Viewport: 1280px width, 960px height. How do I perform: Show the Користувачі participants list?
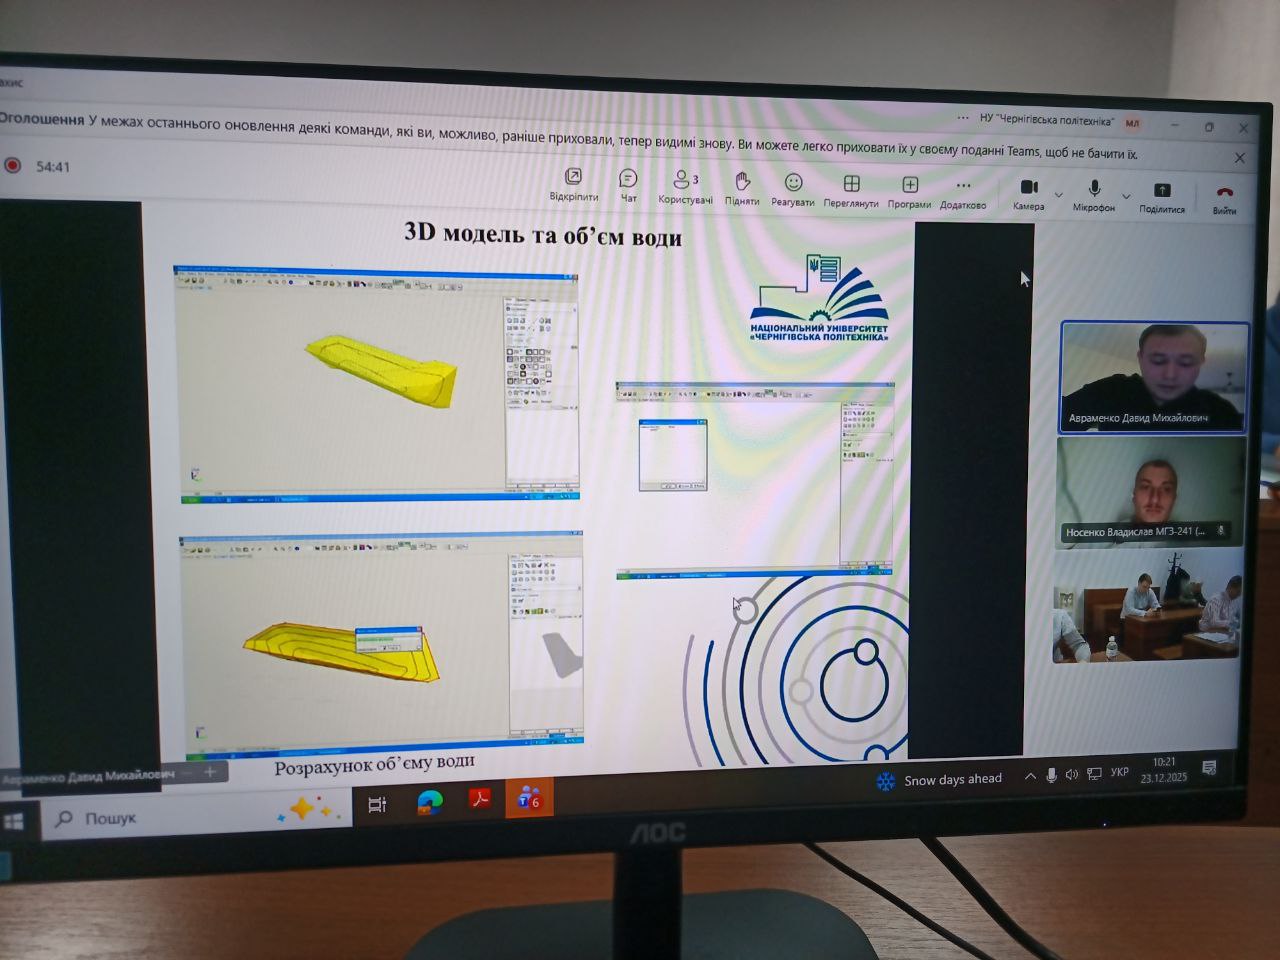point(684,183)
